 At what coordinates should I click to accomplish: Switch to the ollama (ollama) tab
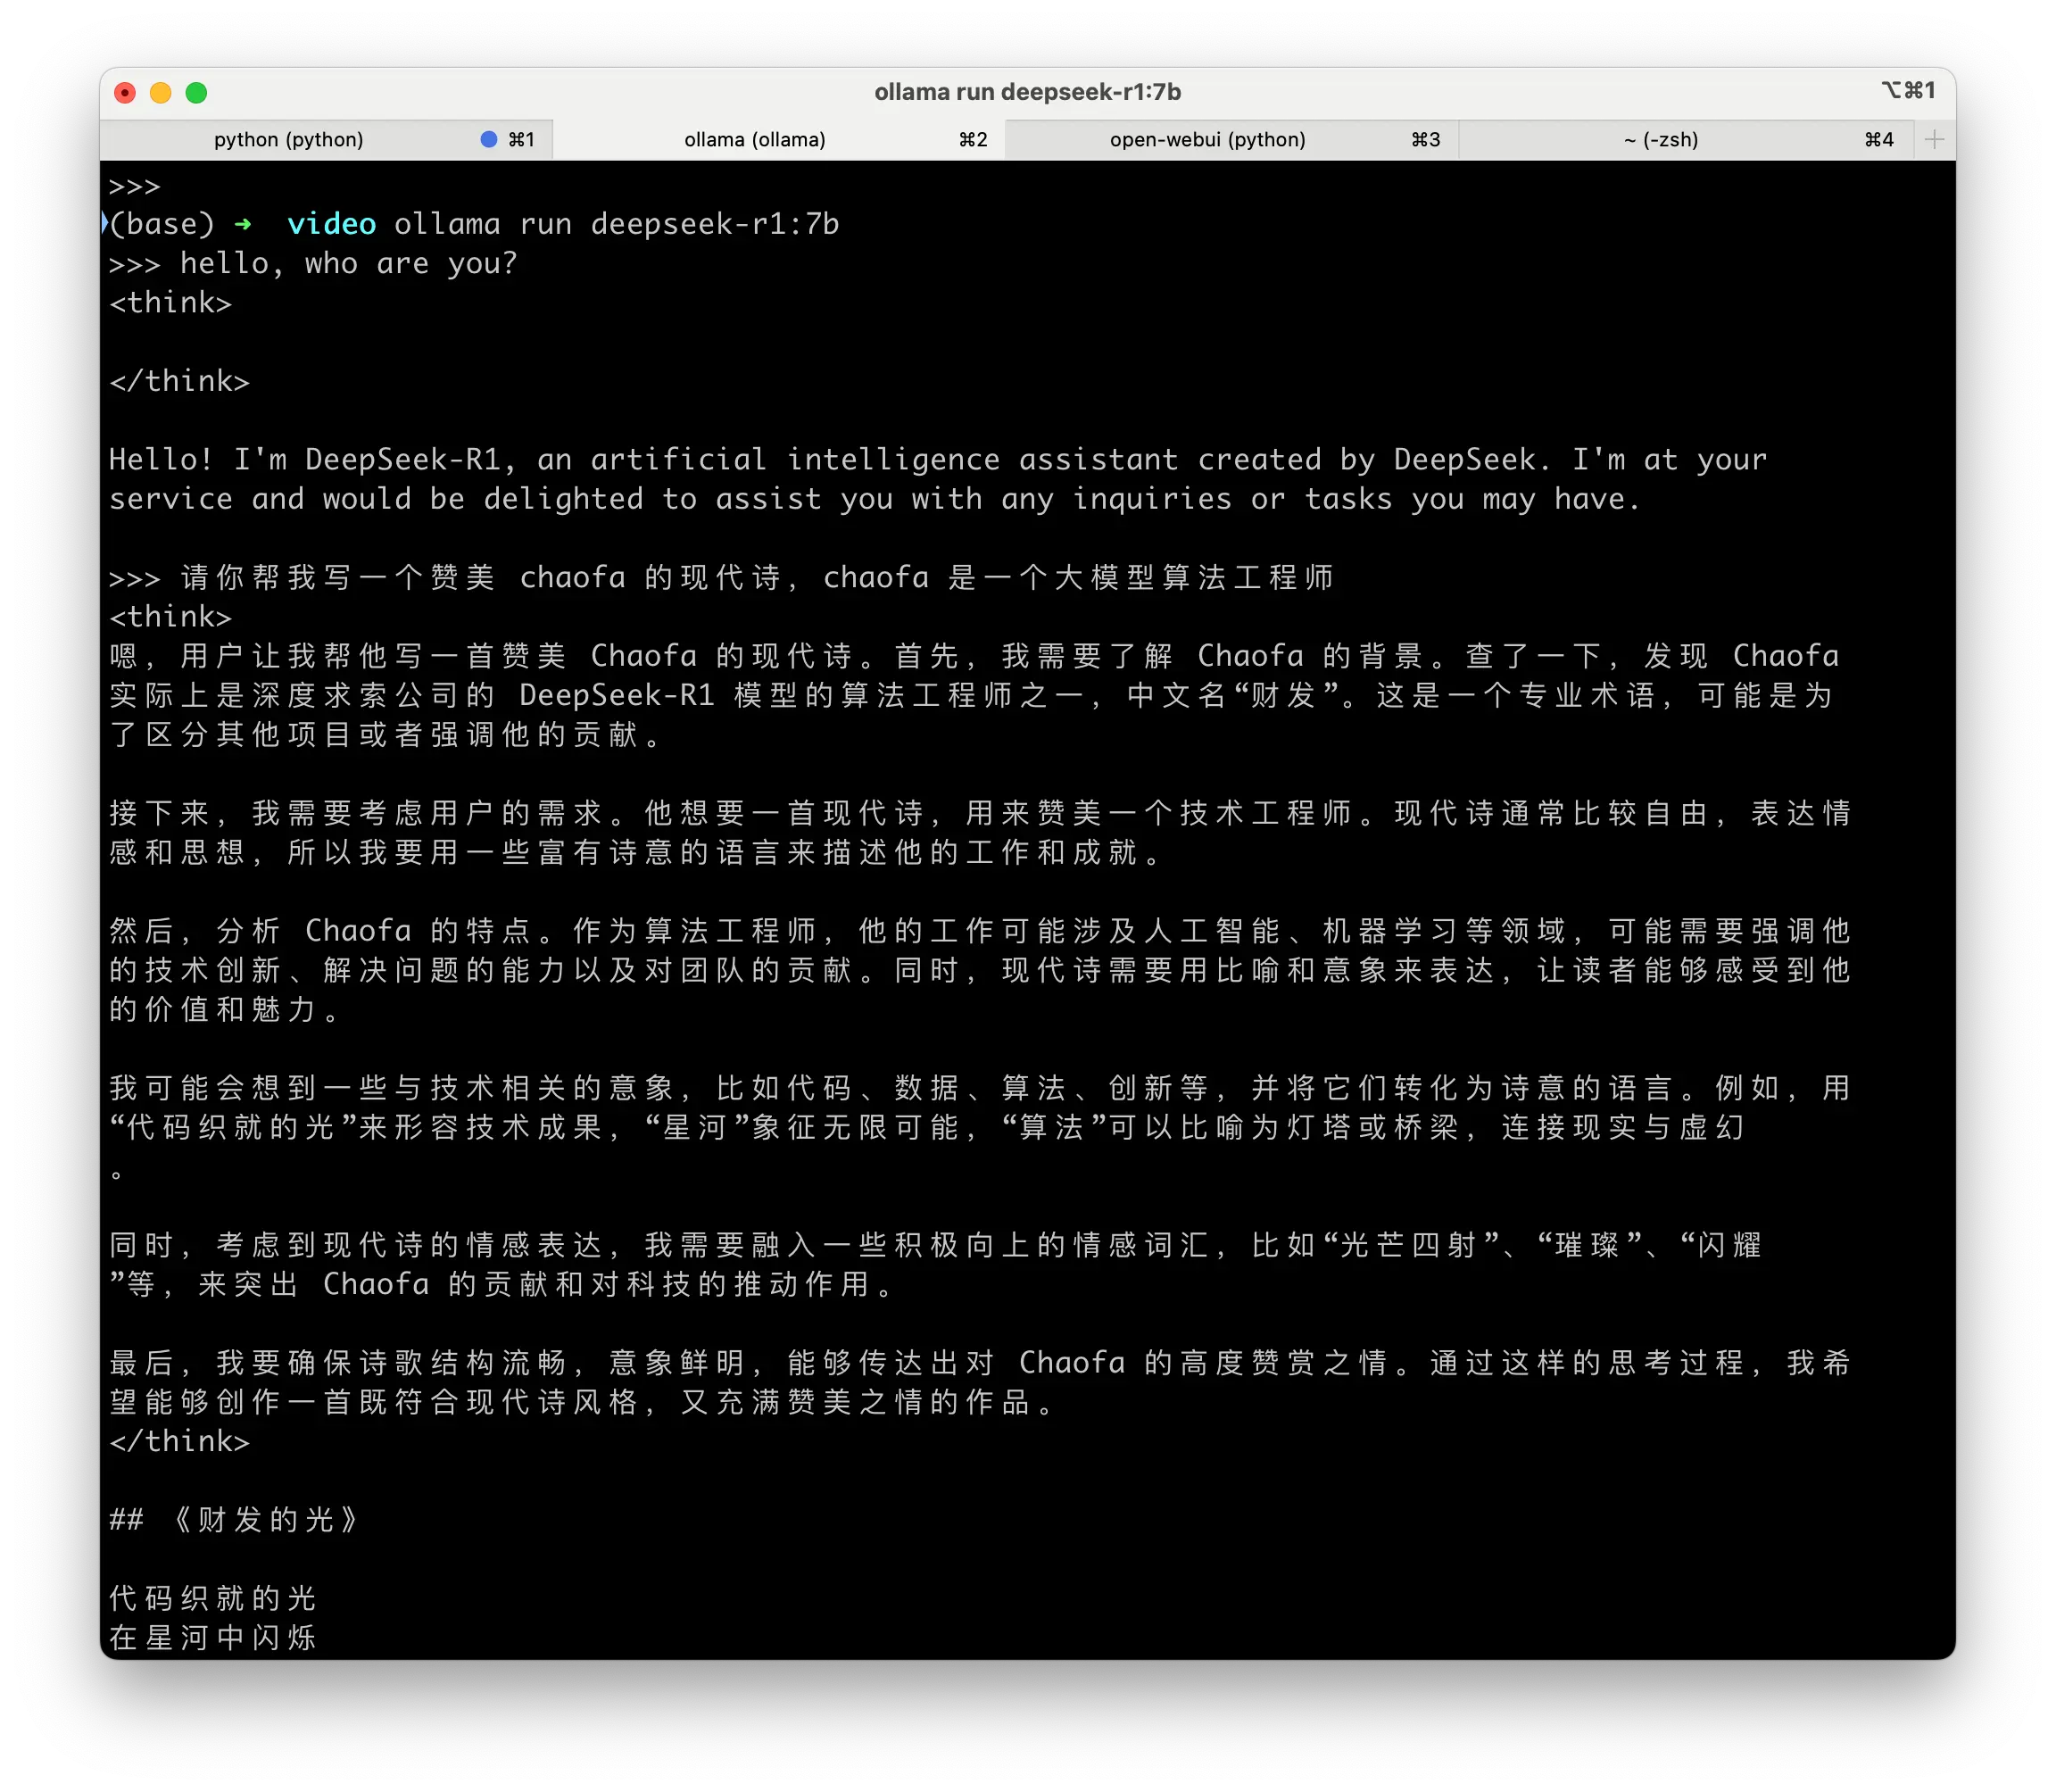coord(754,139)
